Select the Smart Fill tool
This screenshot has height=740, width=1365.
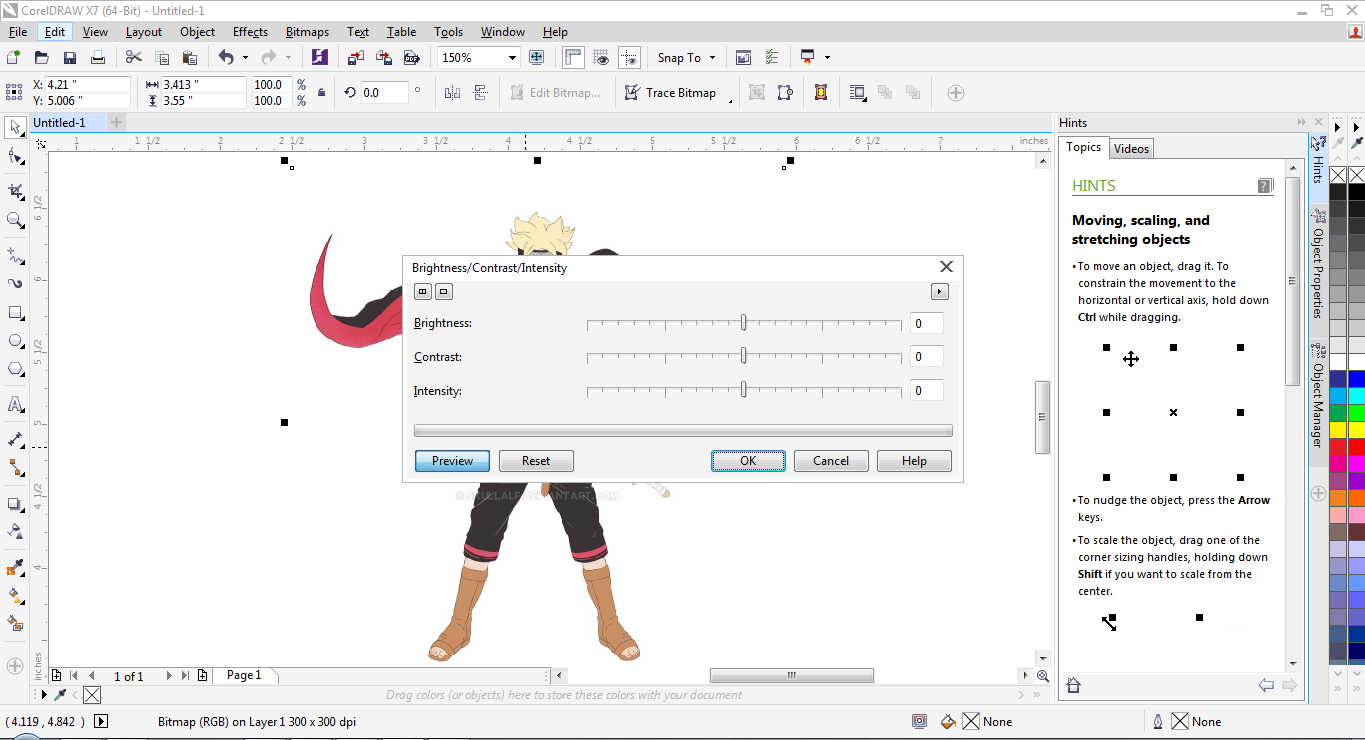pos(15,623)
